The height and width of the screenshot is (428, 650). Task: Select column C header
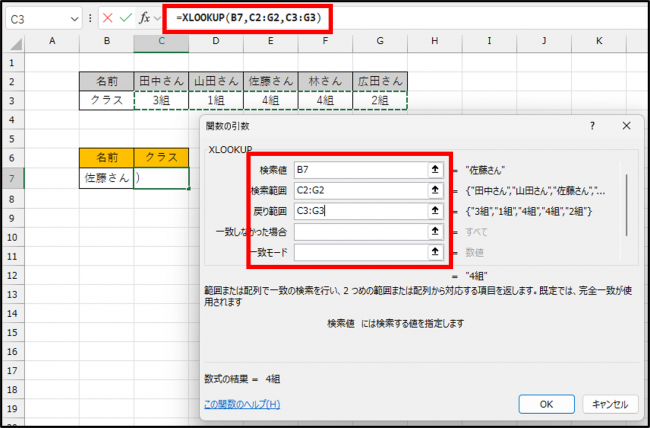tap(161, 41)
